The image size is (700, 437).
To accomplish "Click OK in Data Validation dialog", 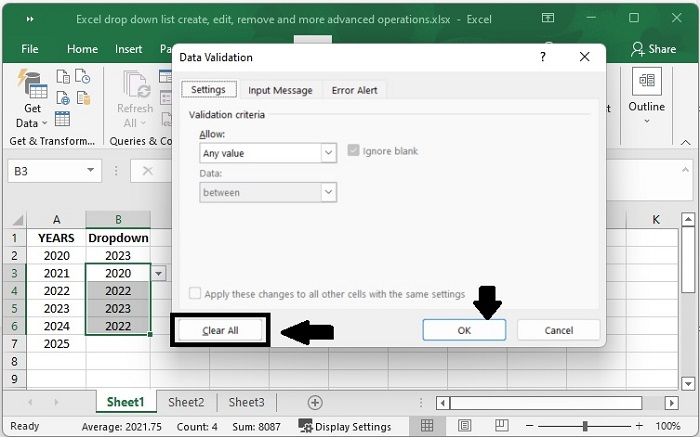I will coord(464,330).
